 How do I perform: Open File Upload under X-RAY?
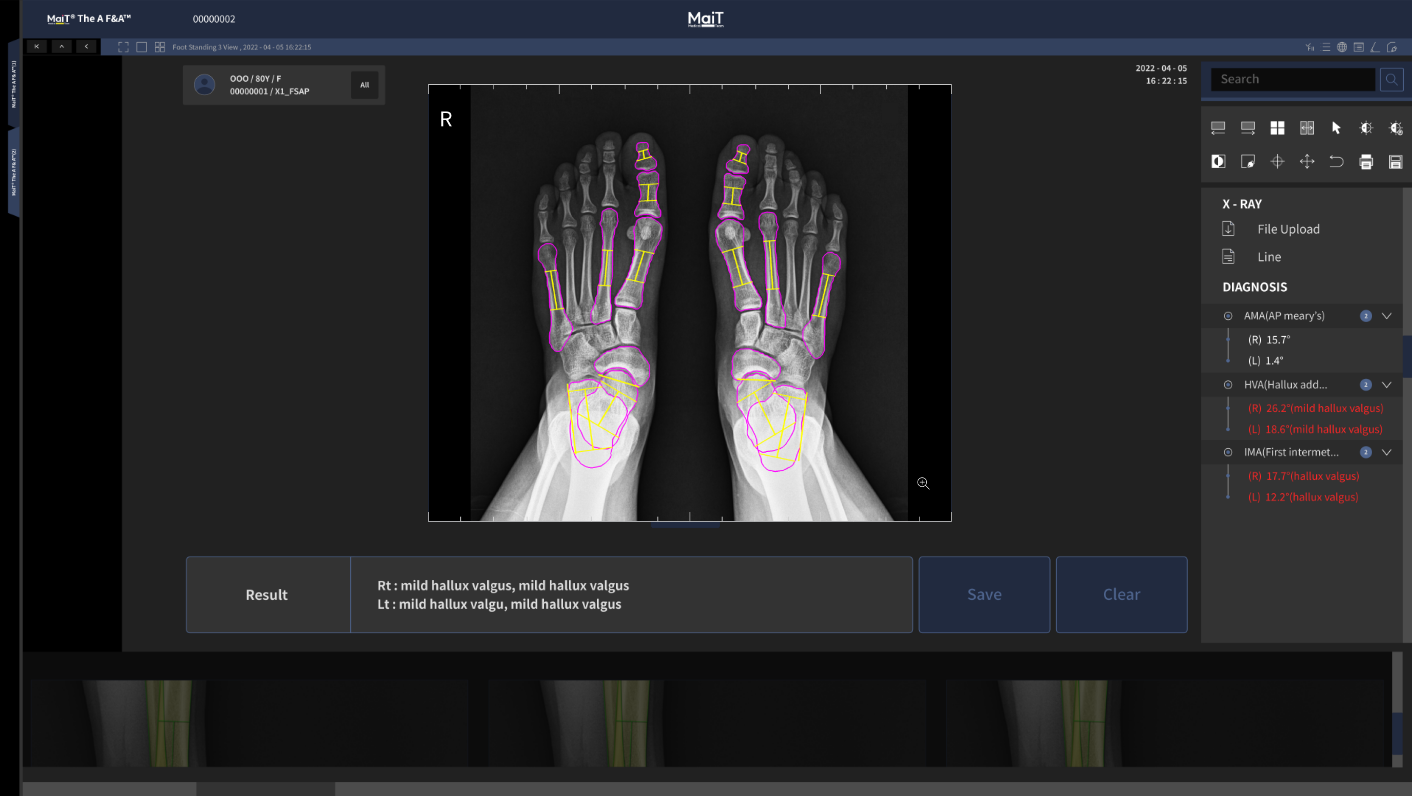(1288, 229)
